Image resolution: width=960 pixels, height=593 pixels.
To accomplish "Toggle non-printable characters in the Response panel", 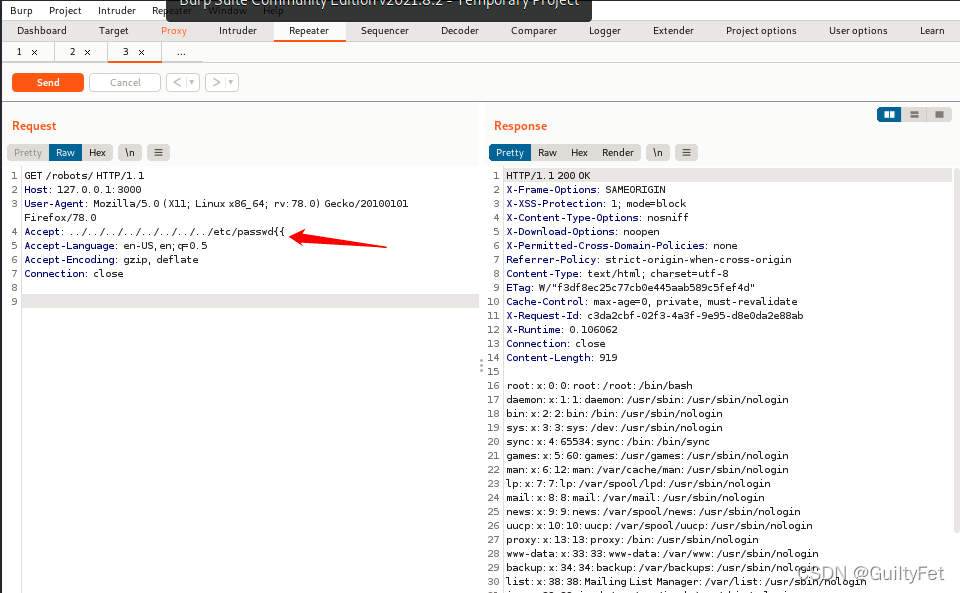I will [x=658, y=152].
